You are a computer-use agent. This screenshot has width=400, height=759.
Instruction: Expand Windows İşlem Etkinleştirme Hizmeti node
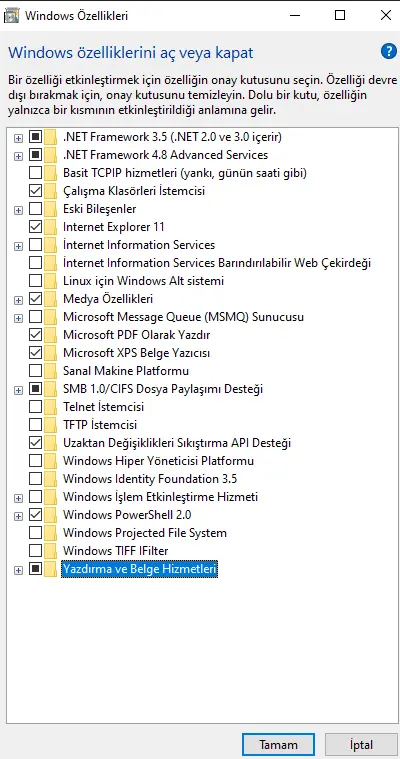click(x=18, y=498)
